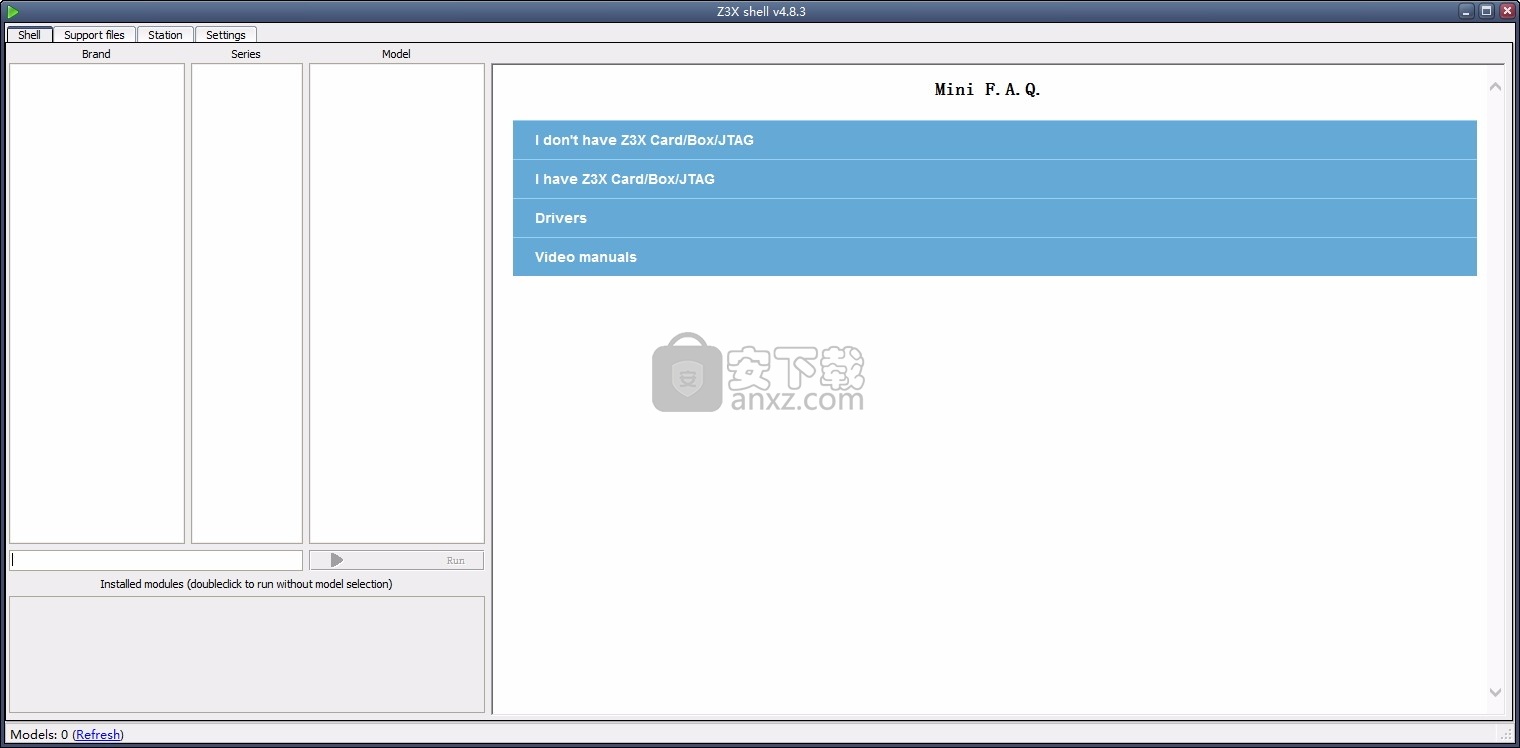Click the FAQ panel scroll up arrow
The height and width of the screenshot is (748, 1520).
click(x=1495, y=87)
